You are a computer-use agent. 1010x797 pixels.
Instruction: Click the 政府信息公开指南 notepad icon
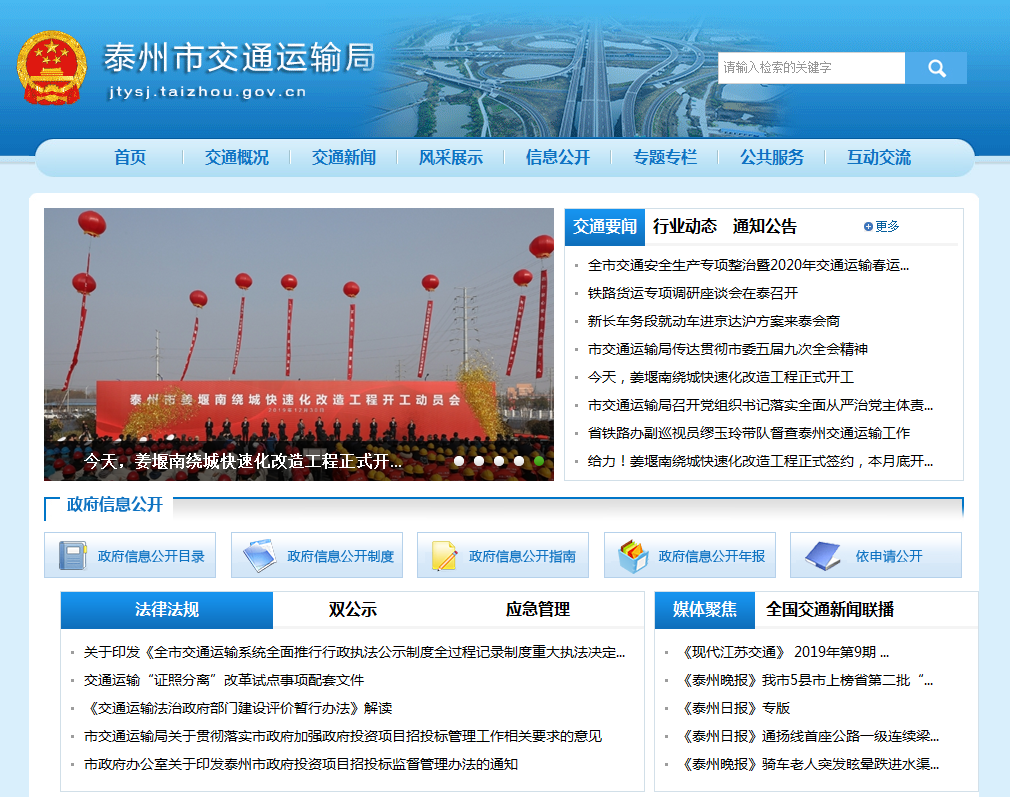click(444, 556)
